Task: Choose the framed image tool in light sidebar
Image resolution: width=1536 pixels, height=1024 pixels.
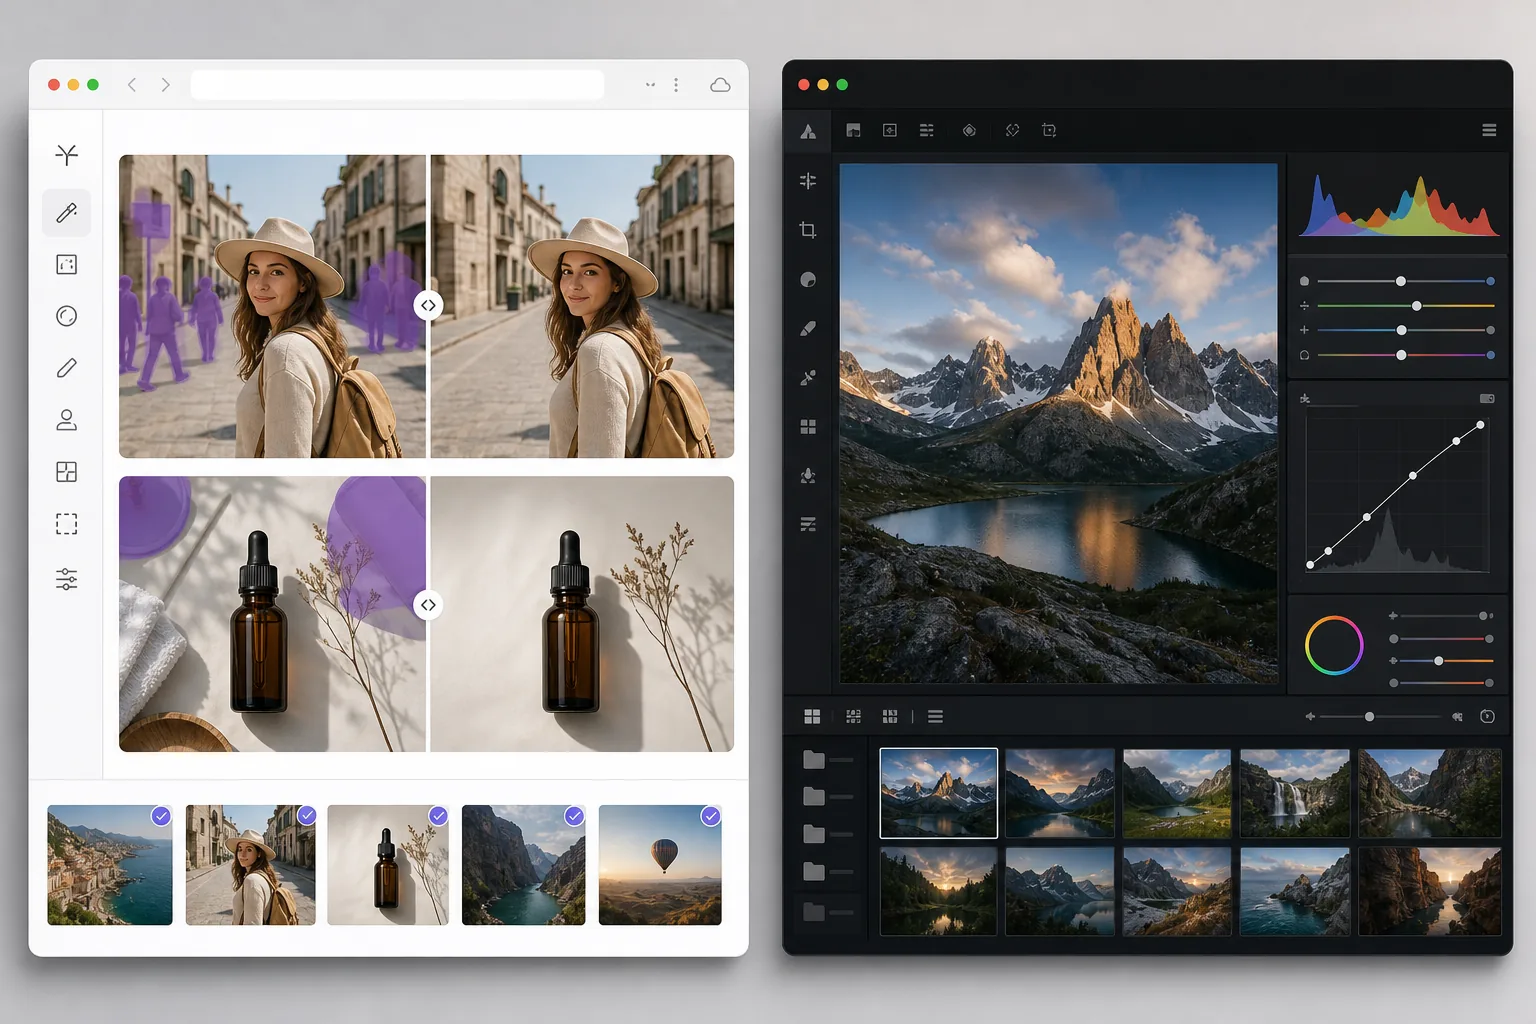Action: 66,264
